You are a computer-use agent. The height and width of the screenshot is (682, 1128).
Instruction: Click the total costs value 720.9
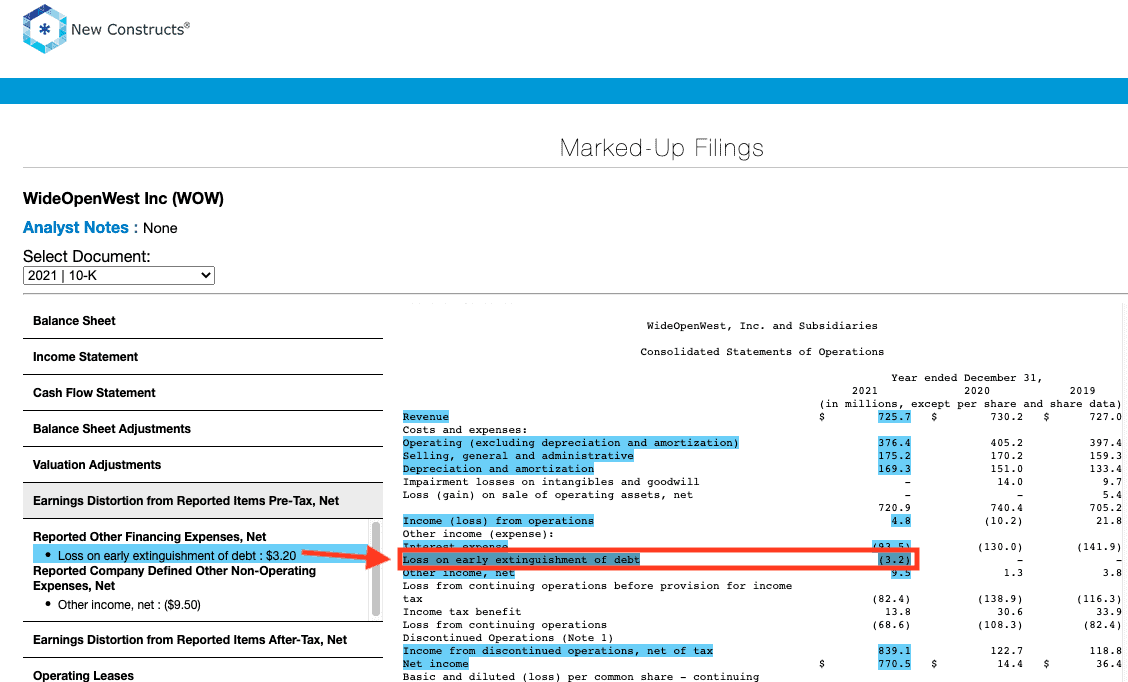click(x=894, y=507)
